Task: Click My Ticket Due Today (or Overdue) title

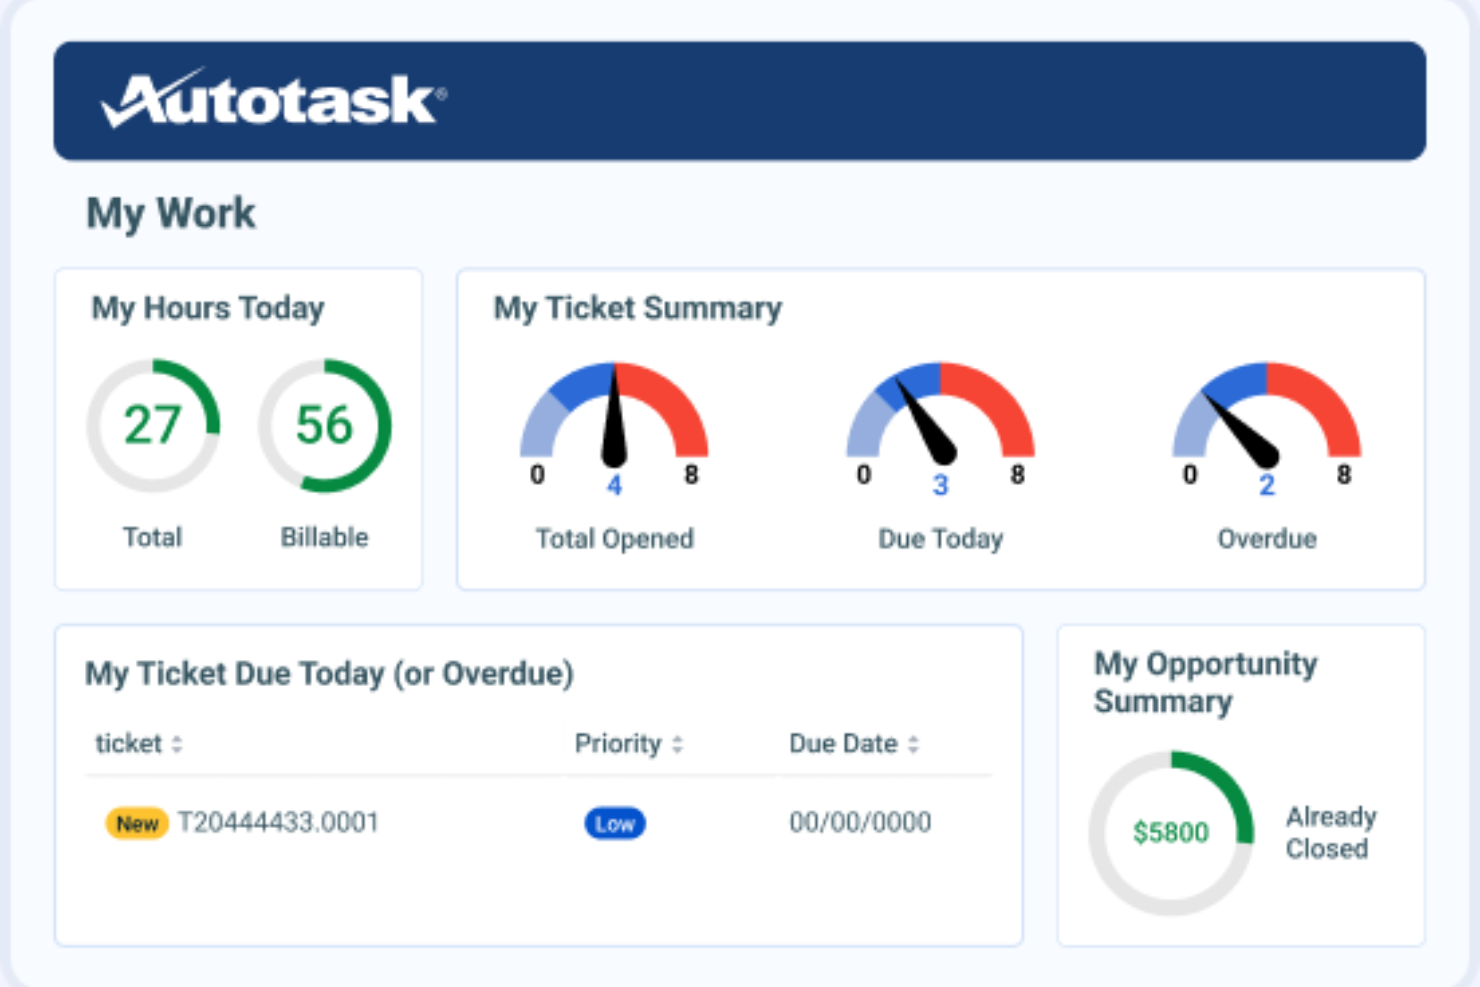Action: tap(329, 674)
